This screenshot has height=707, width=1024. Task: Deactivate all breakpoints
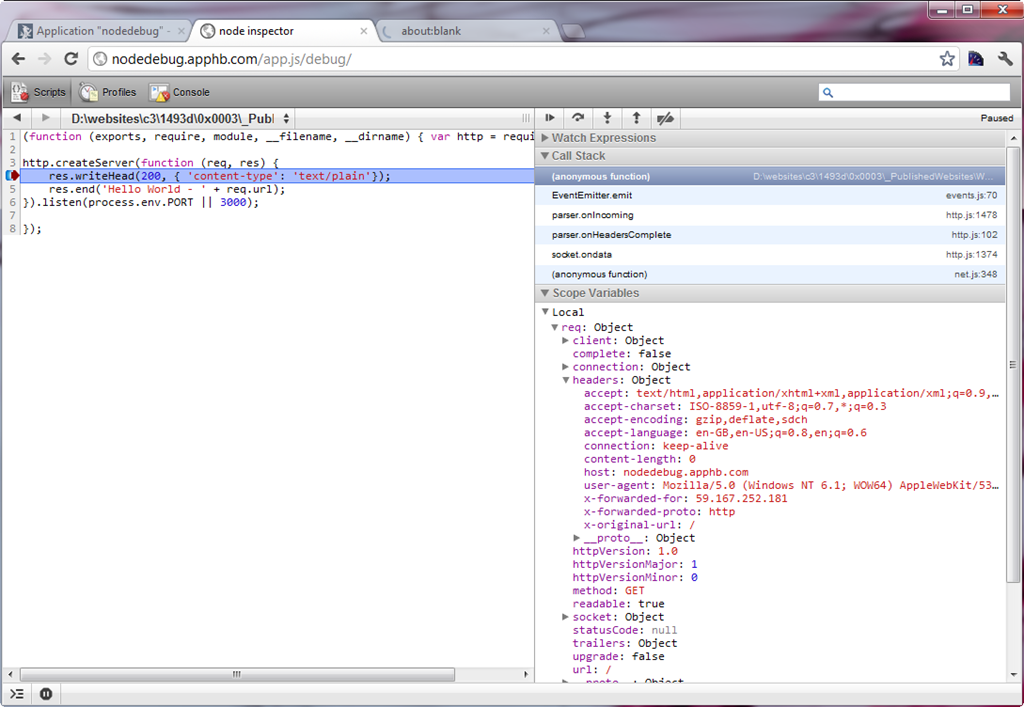click(665, 118)
